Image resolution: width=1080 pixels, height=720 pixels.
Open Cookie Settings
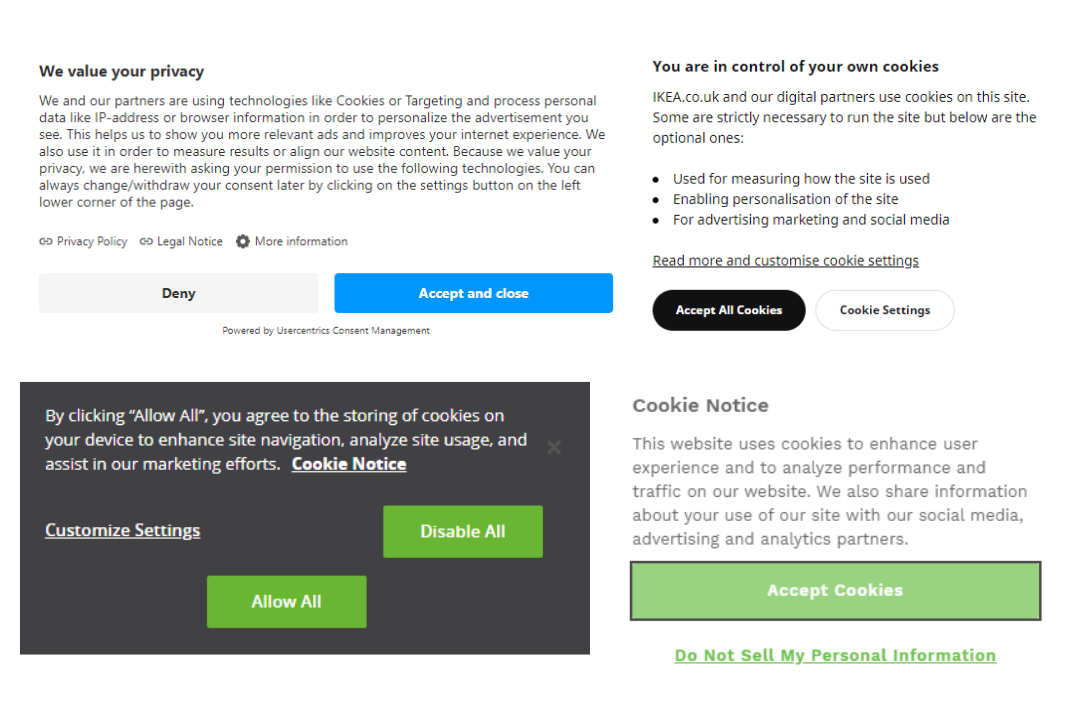point(884,310)
